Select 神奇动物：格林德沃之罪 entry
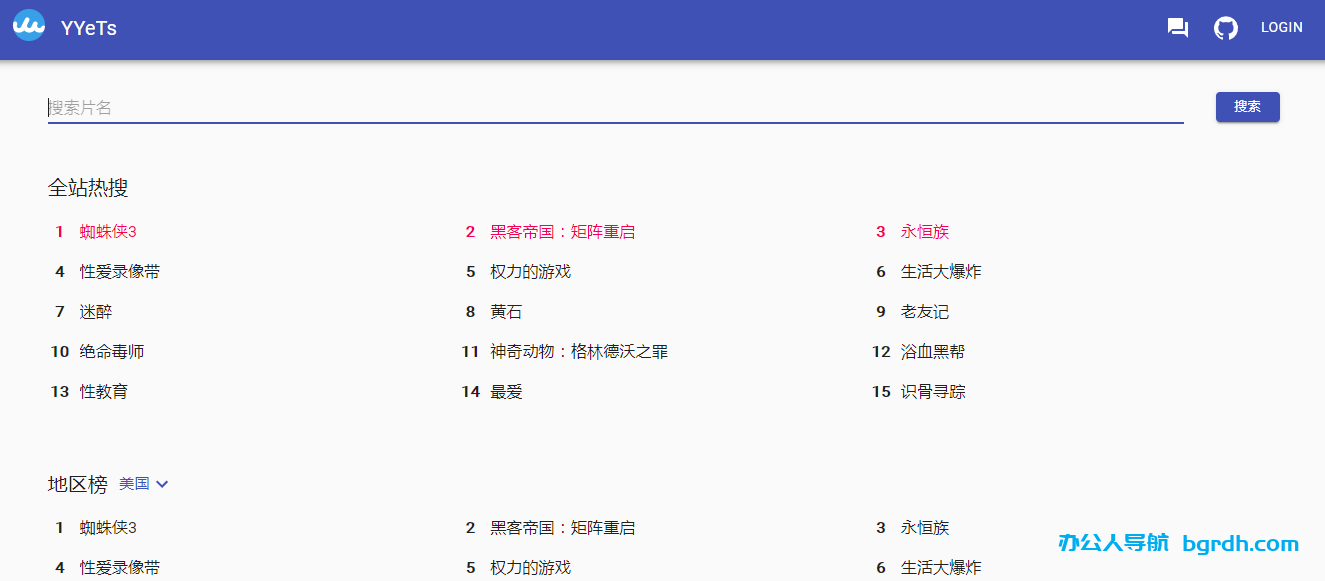The height and width of the screenshot is (581, 1325). [578, 352]
